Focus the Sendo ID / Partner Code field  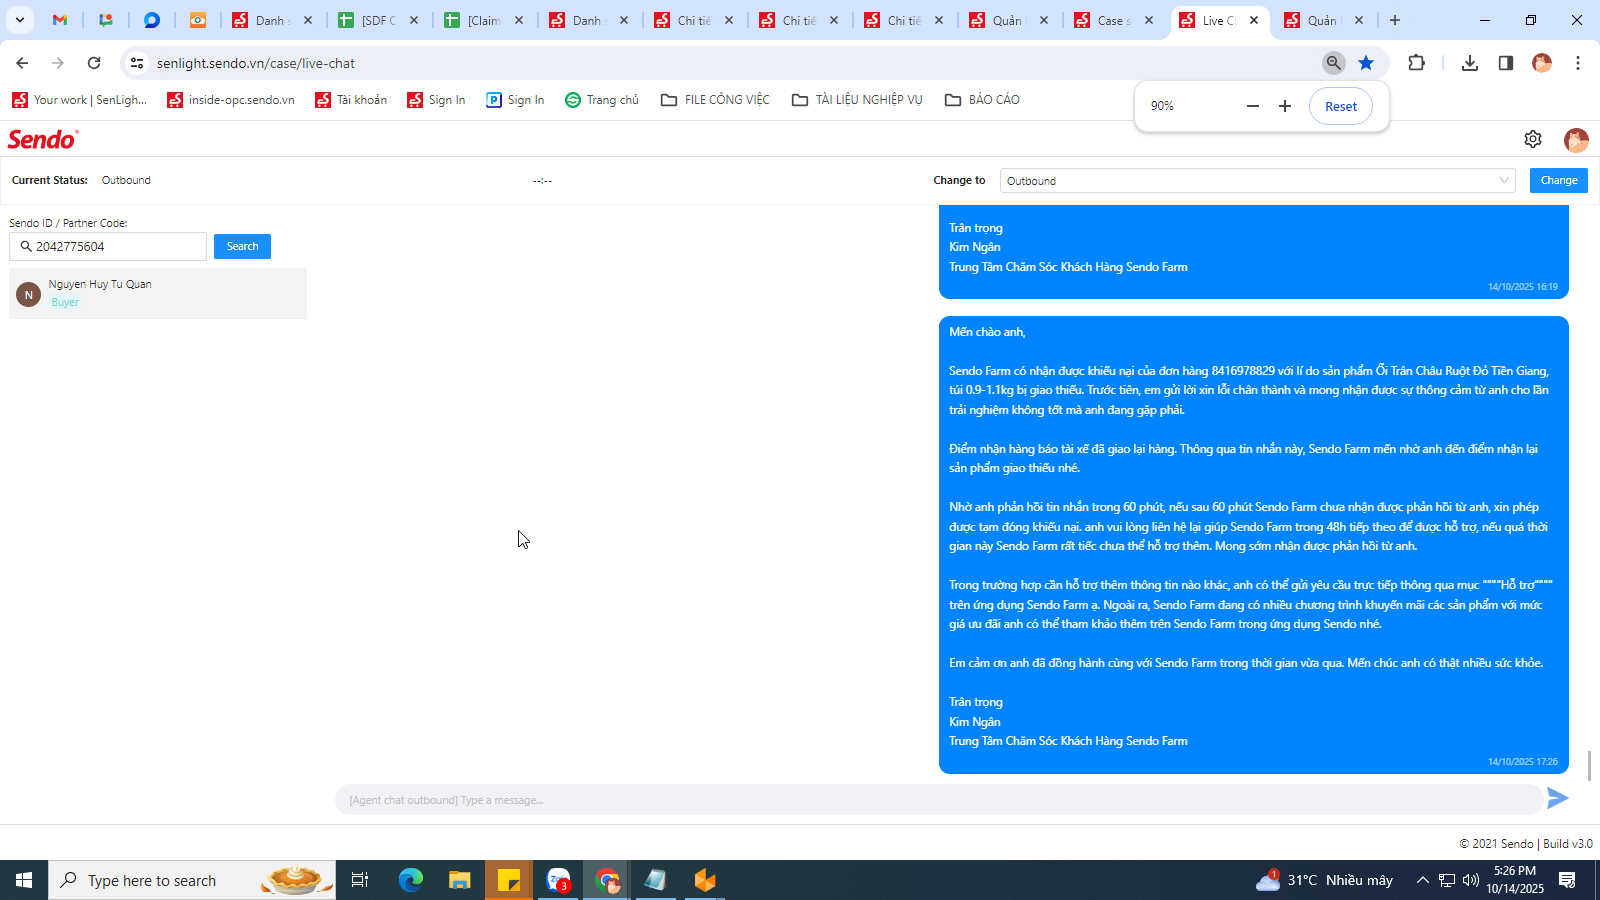point(108,246)
